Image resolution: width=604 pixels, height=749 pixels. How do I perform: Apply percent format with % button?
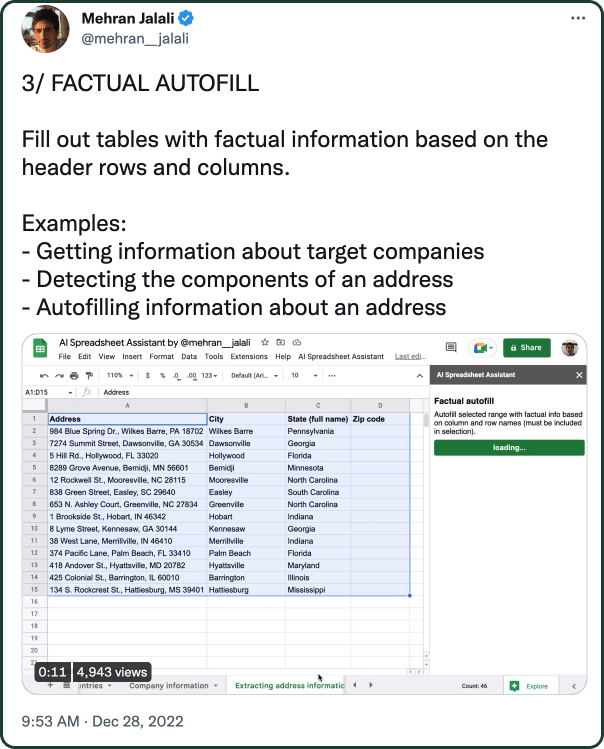point(162,376)
